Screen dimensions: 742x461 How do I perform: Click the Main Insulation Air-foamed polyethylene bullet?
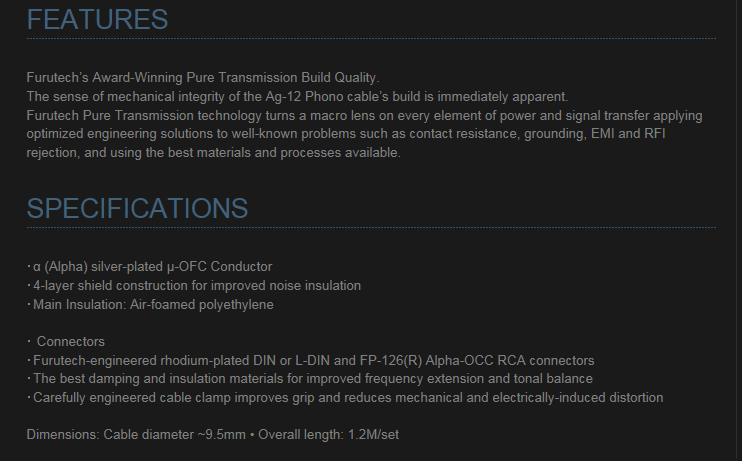click(150, 305)
